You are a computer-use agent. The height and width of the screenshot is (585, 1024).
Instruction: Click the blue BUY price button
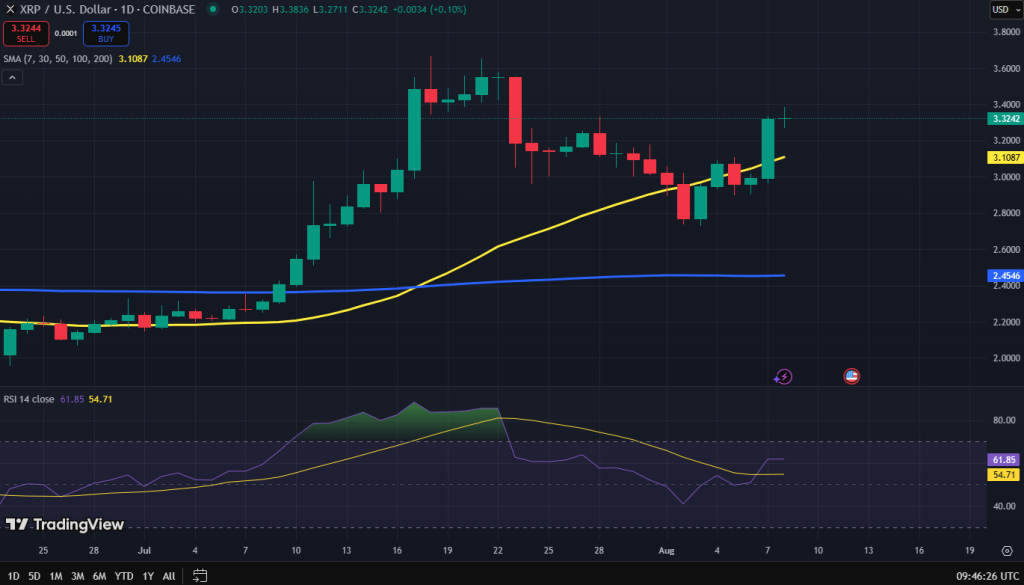coord(106,33)
